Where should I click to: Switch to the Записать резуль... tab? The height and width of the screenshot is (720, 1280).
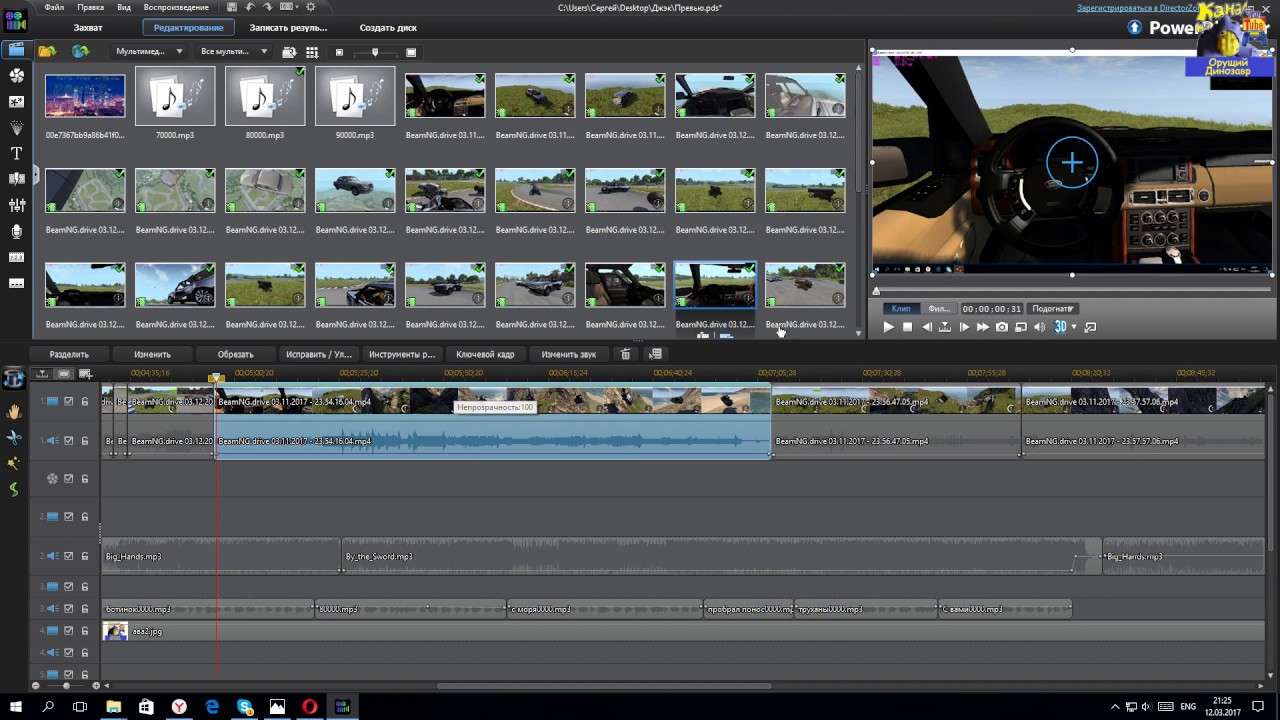point(288,28)
